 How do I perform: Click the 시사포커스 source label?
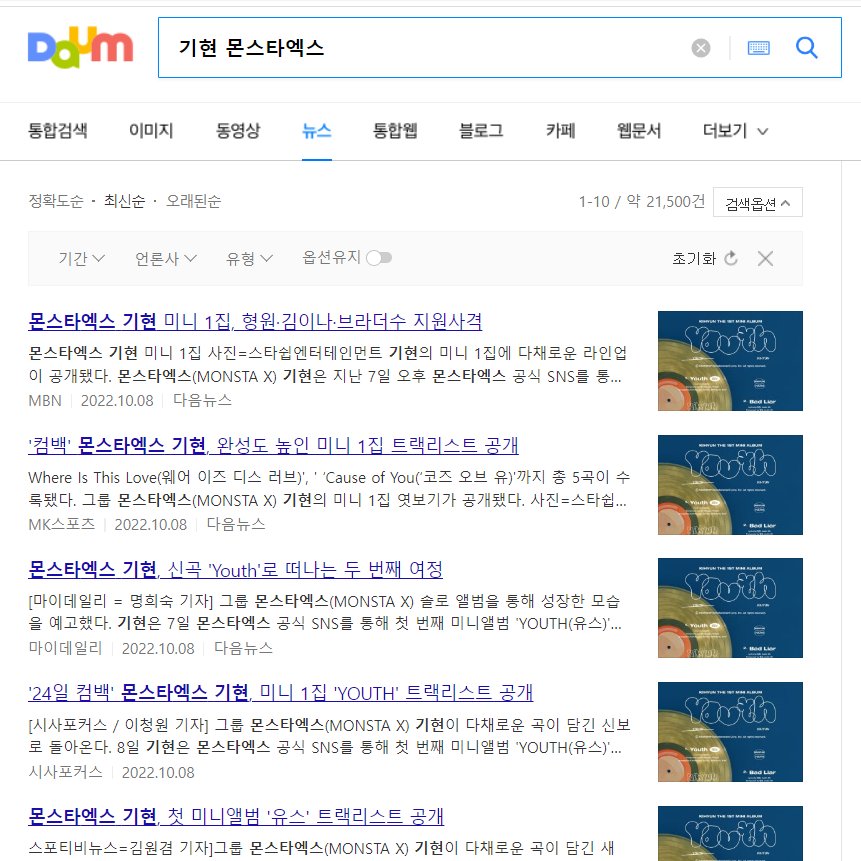[x=65, y=773]
